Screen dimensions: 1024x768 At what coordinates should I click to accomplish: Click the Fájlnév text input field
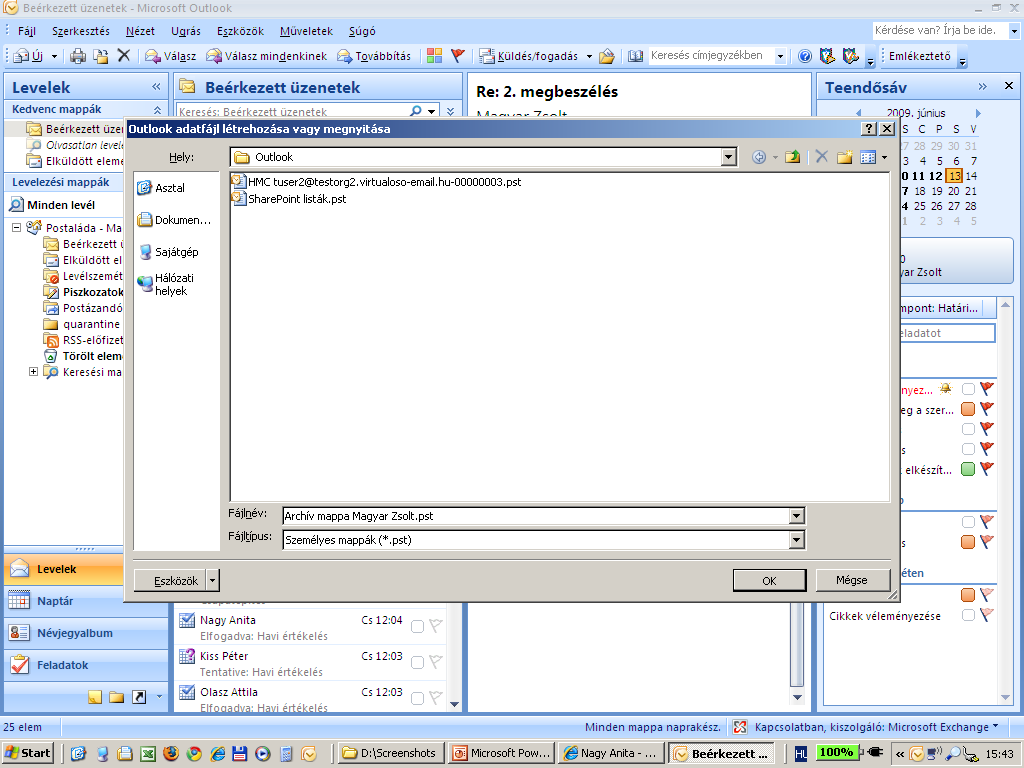point(536,516)
